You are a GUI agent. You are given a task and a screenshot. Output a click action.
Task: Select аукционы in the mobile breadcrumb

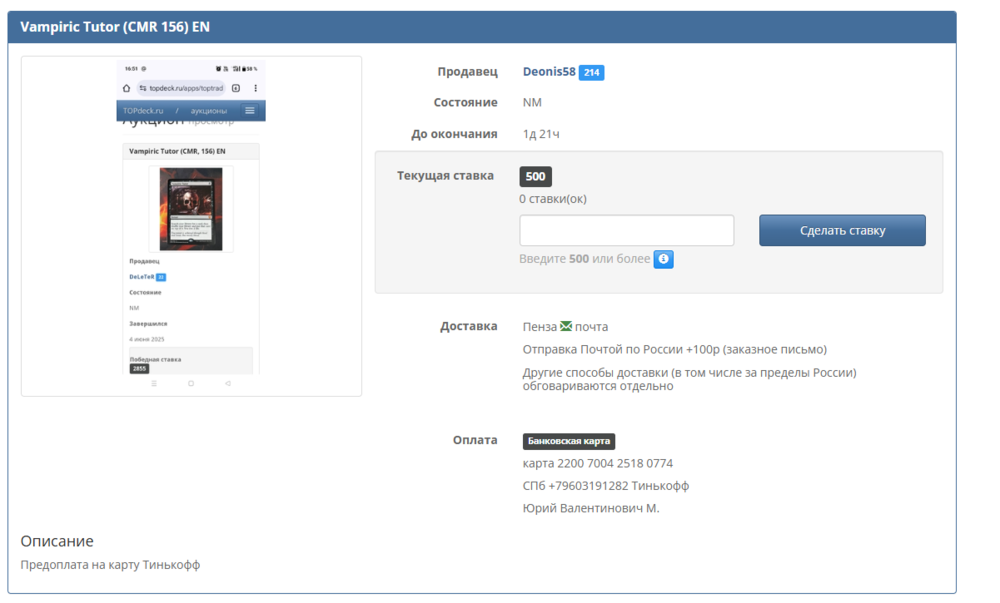(x=209, y=111)
